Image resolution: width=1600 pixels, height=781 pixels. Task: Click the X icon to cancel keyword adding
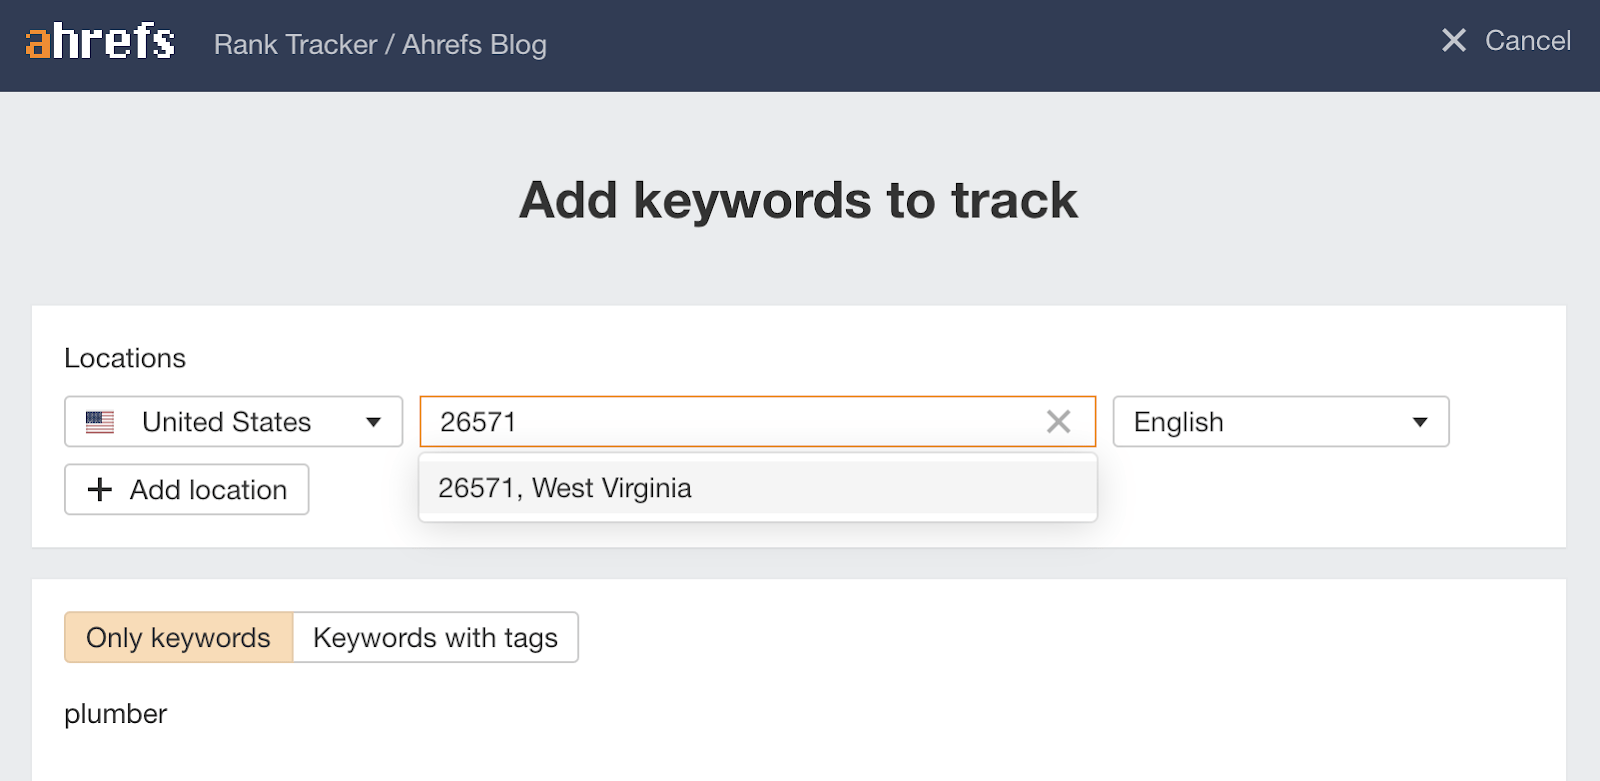coord(1455,42)
